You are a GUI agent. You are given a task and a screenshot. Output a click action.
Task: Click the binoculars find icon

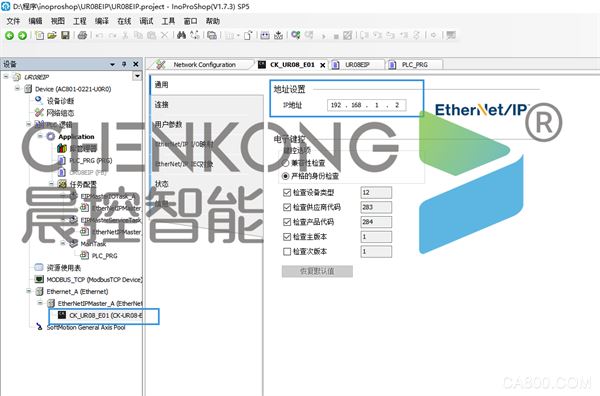pyautogui.click(x=181, y=36)
